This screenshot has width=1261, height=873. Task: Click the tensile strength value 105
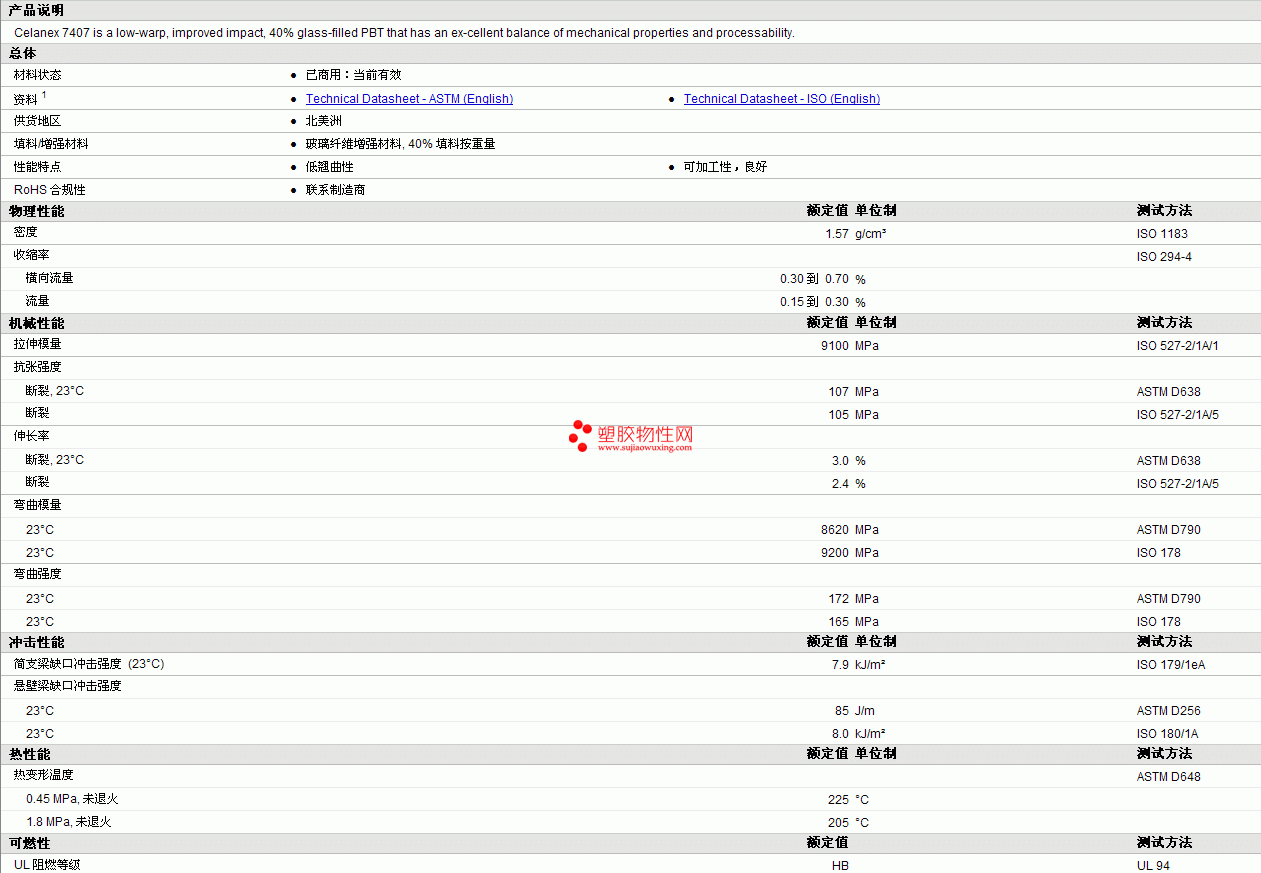(838, 415)
